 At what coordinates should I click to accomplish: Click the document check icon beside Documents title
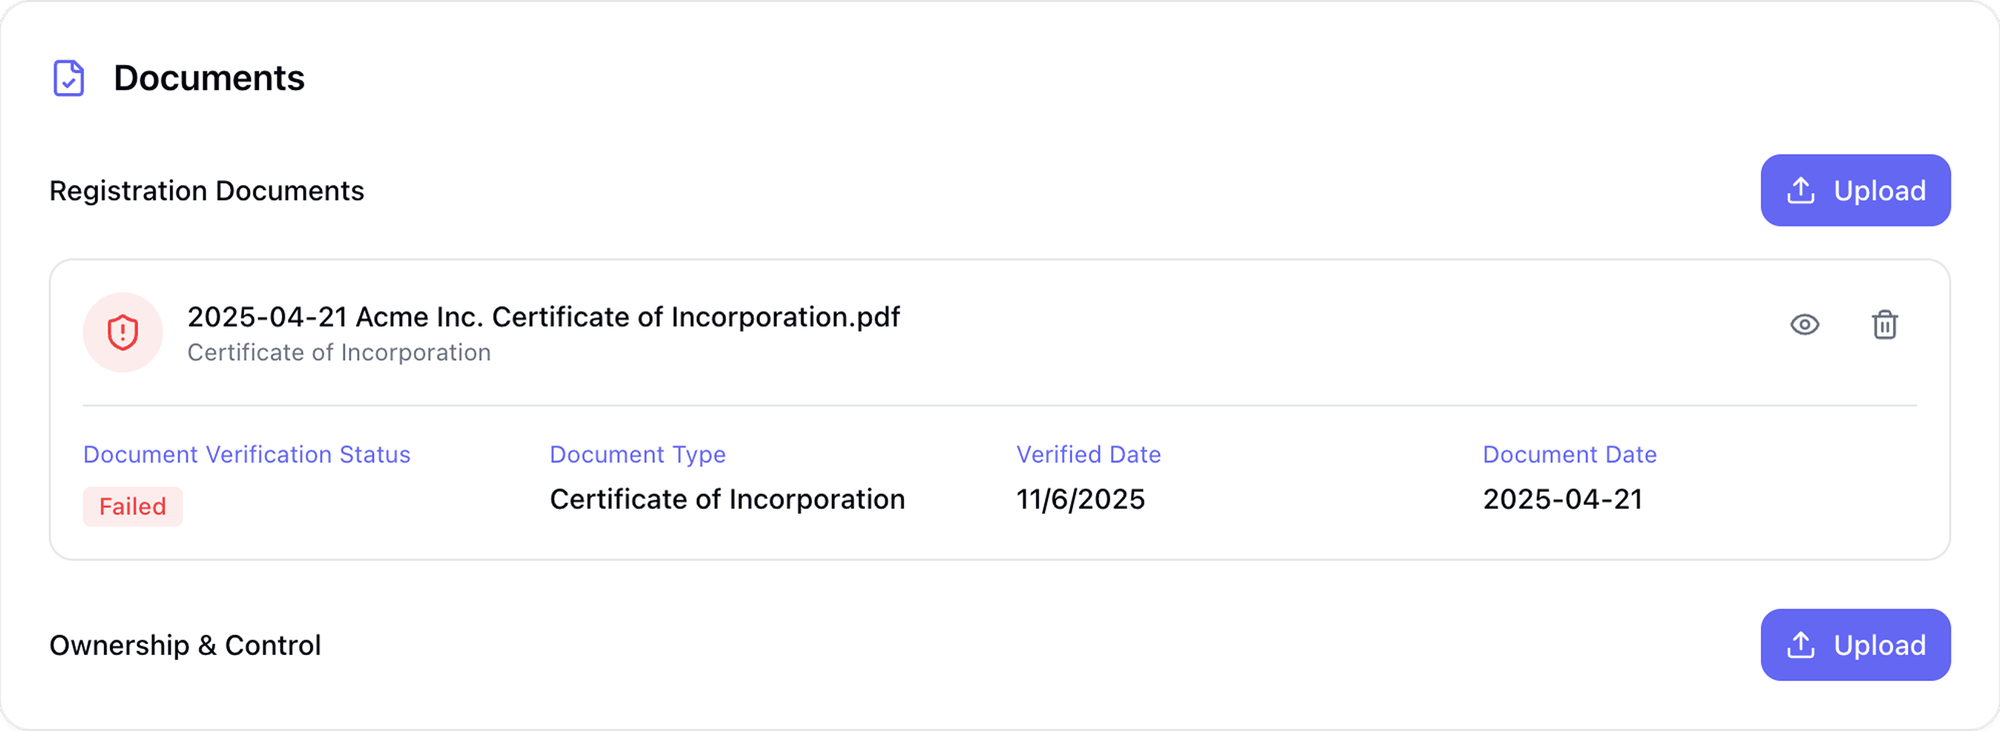68,78
